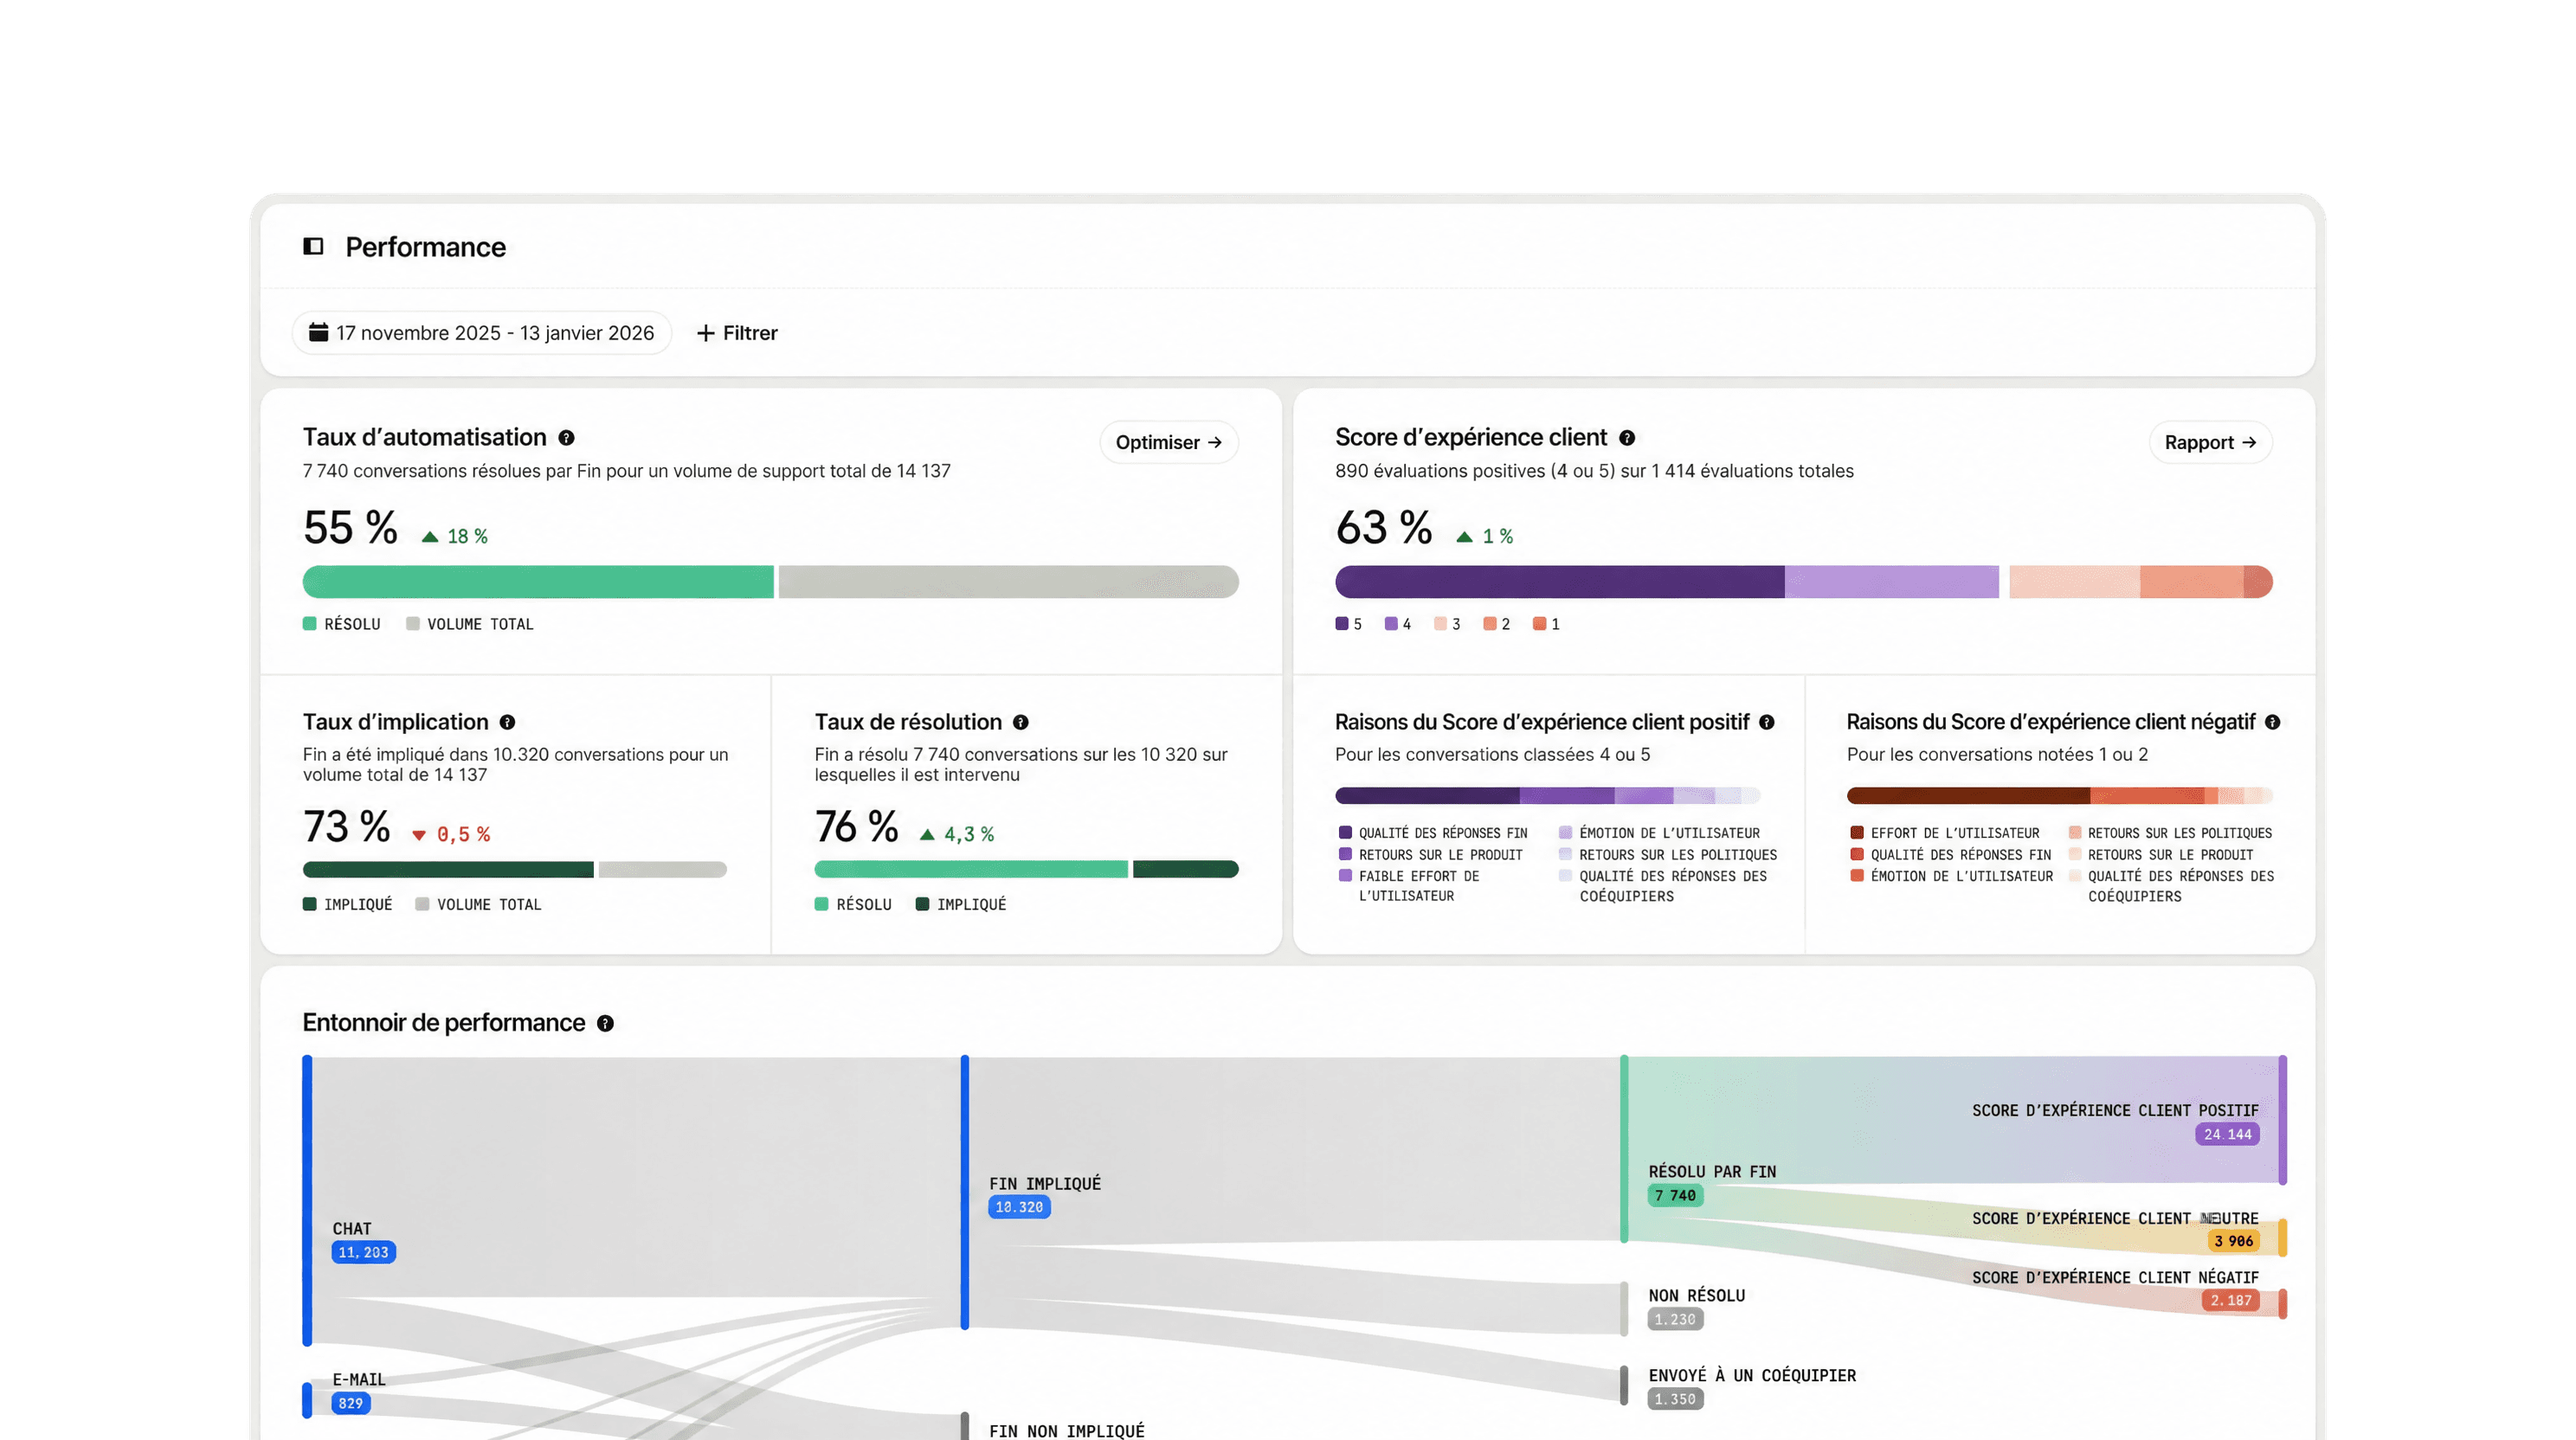Click rating 5 legend swatch

[x=1342, y=624]
